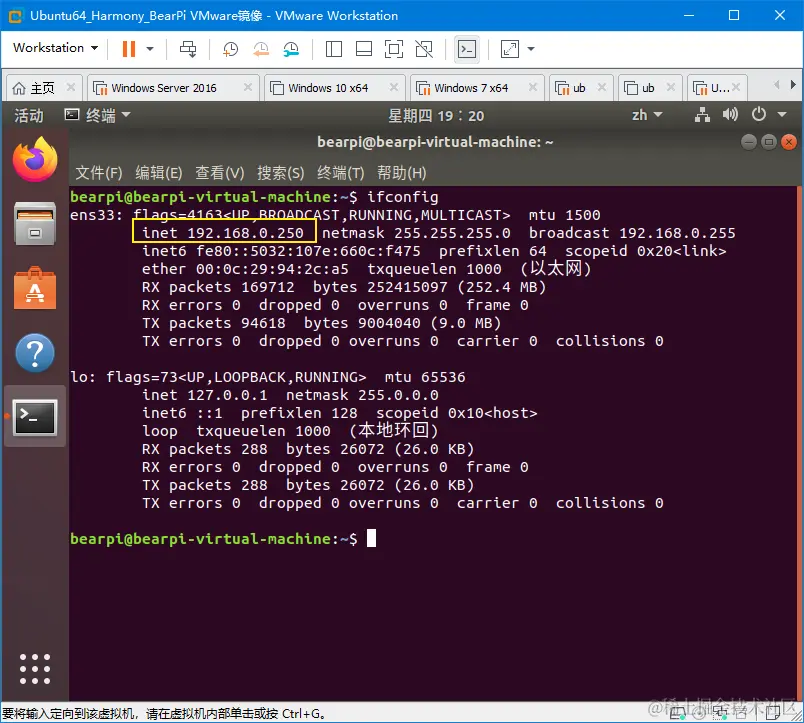The width and height of the screenshot is (804, 723).
Task: Send Ctrl+Alt+Del to the virtual machine
Action: [188, 49]
